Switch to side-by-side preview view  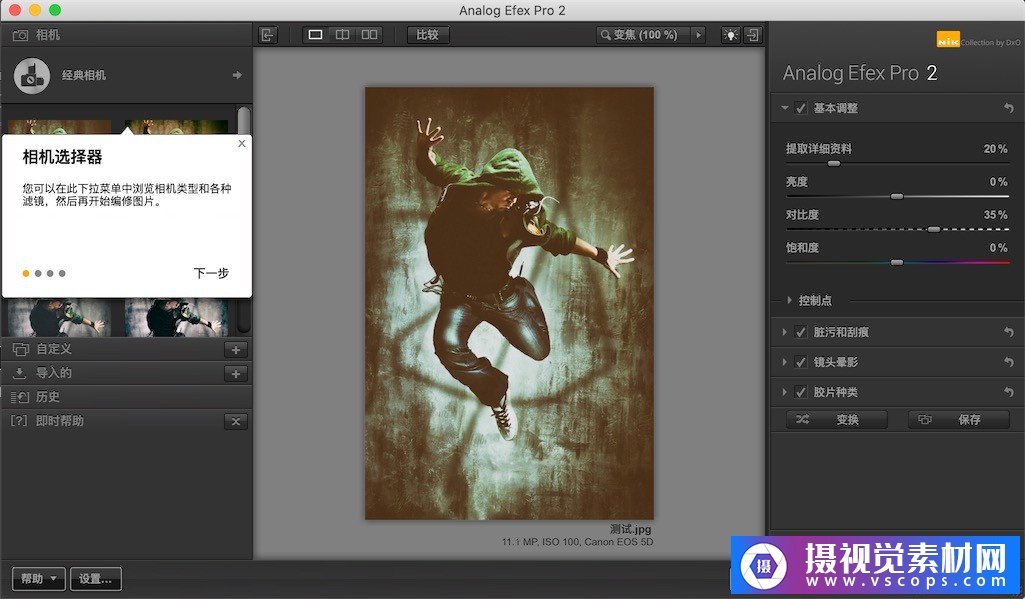click(x=369, y=35)
